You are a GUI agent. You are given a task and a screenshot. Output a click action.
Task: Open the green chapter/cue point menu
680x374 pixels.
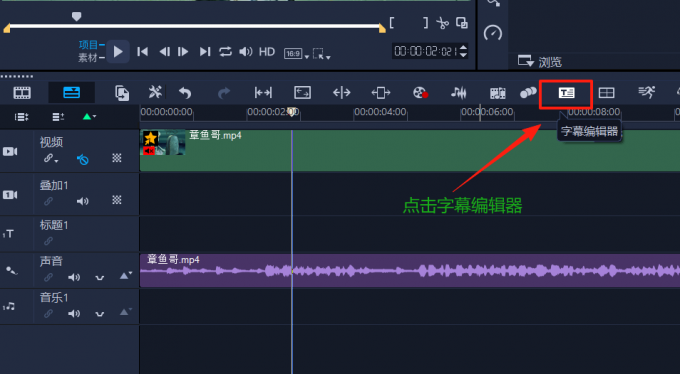tap(89, 116)
